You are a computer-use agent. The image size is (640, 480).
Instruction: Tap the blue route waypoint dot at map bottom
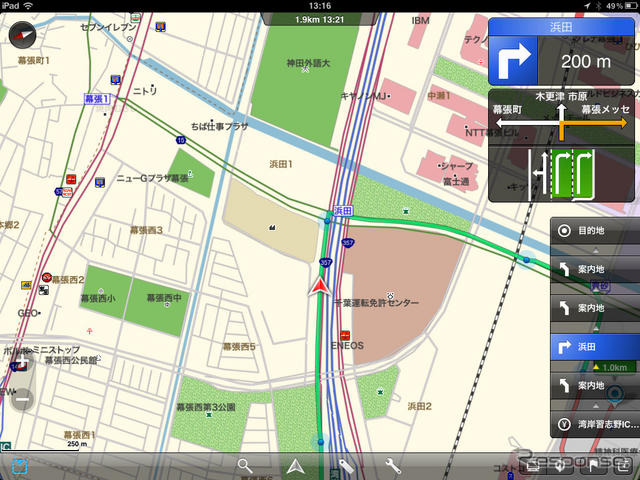point(320,442)
